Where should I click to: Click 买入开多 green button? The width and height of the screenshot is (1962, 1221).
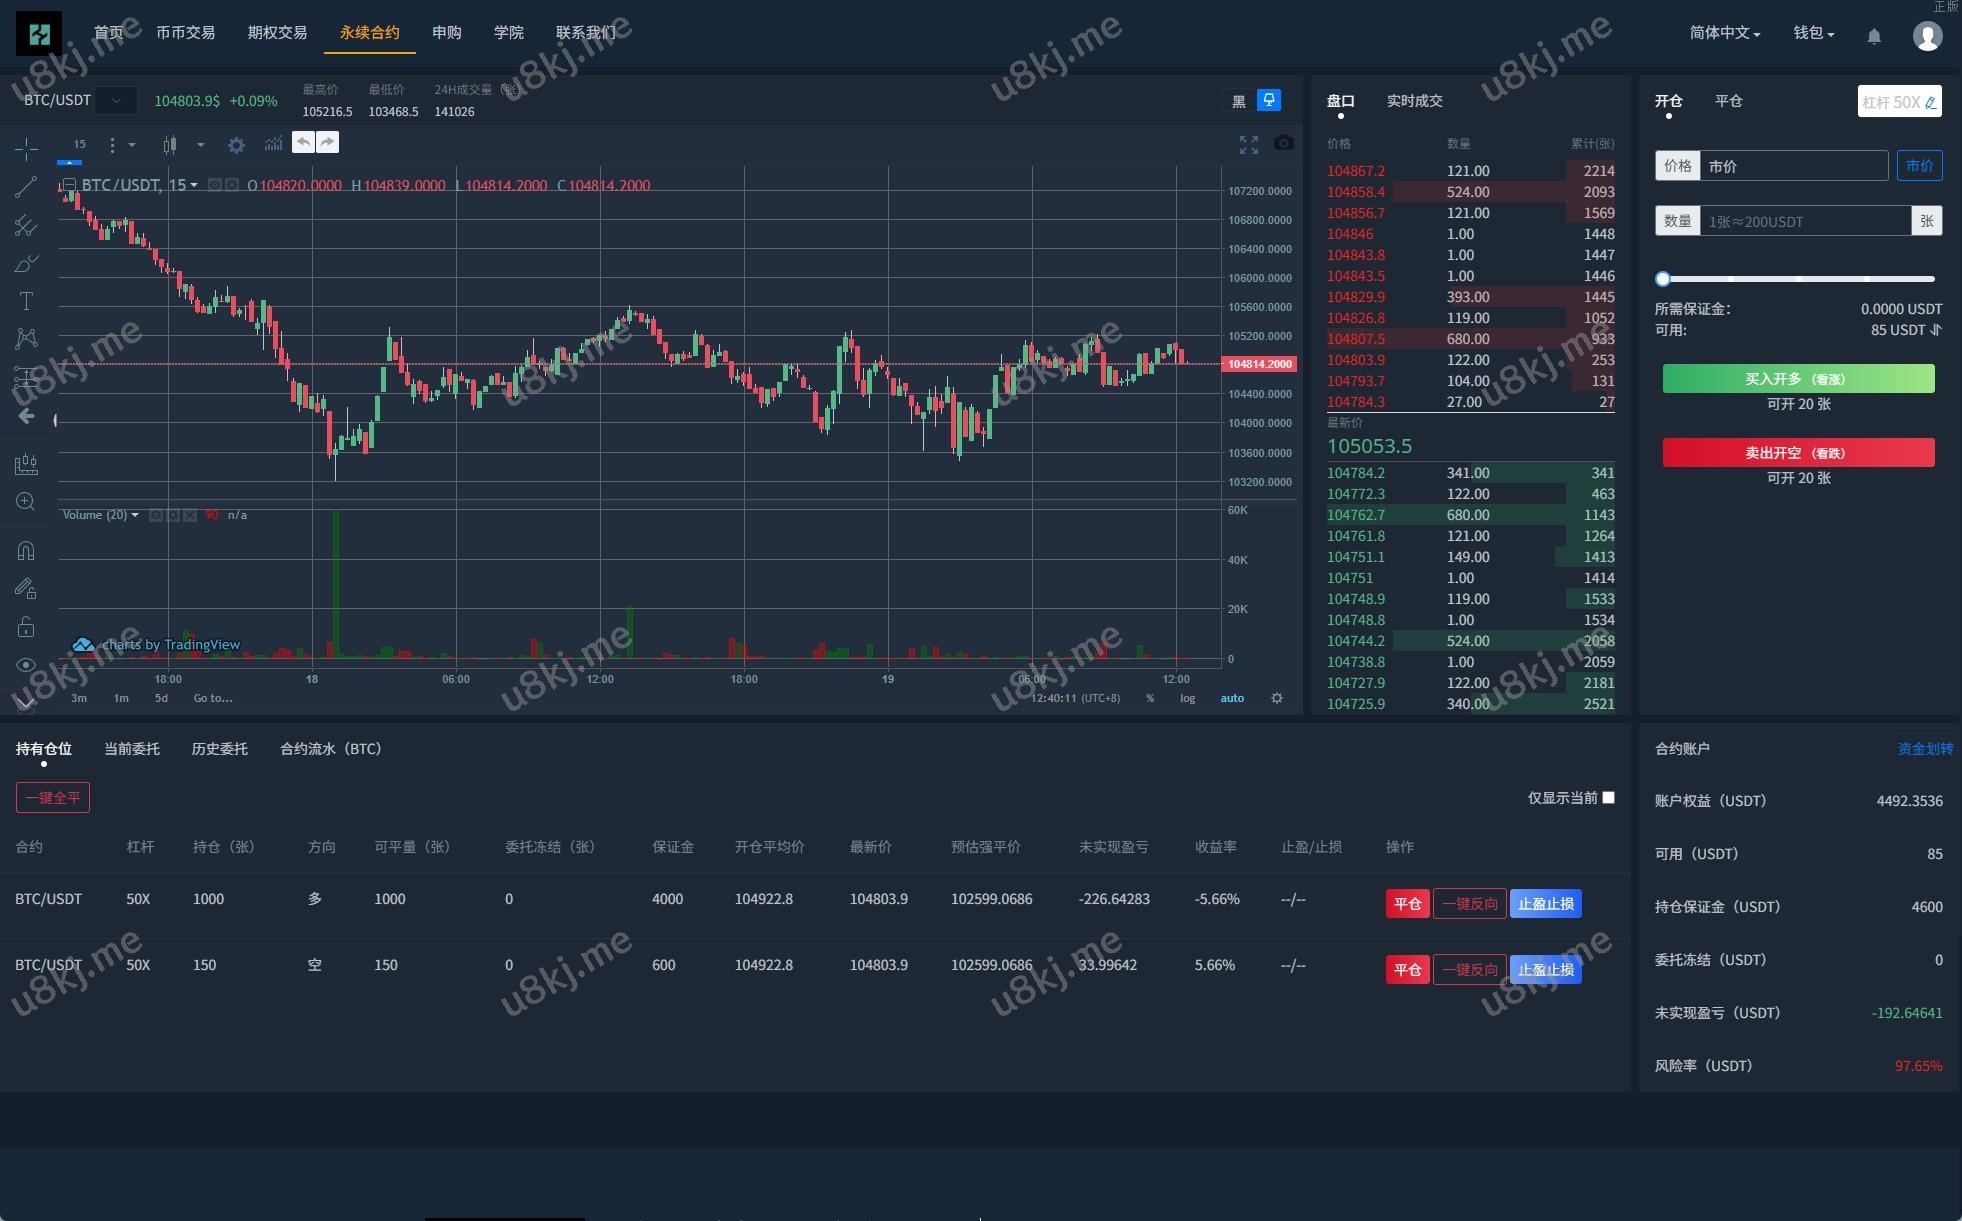coord(1797,379)
